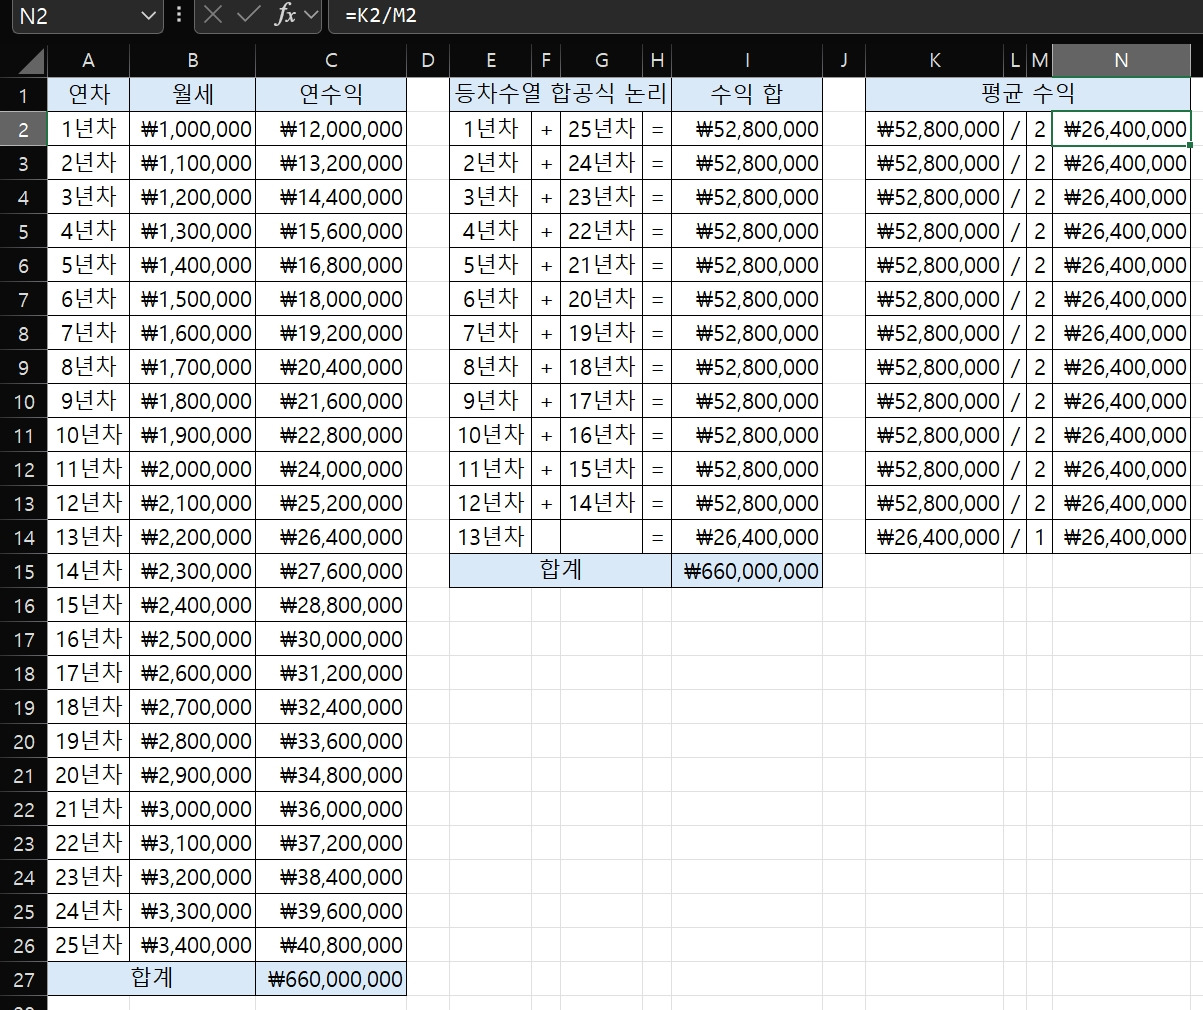Screen dimensions: 1203x1010
Task: Click the ₩2,200,000 cell
Action: [x=192, y=537]
